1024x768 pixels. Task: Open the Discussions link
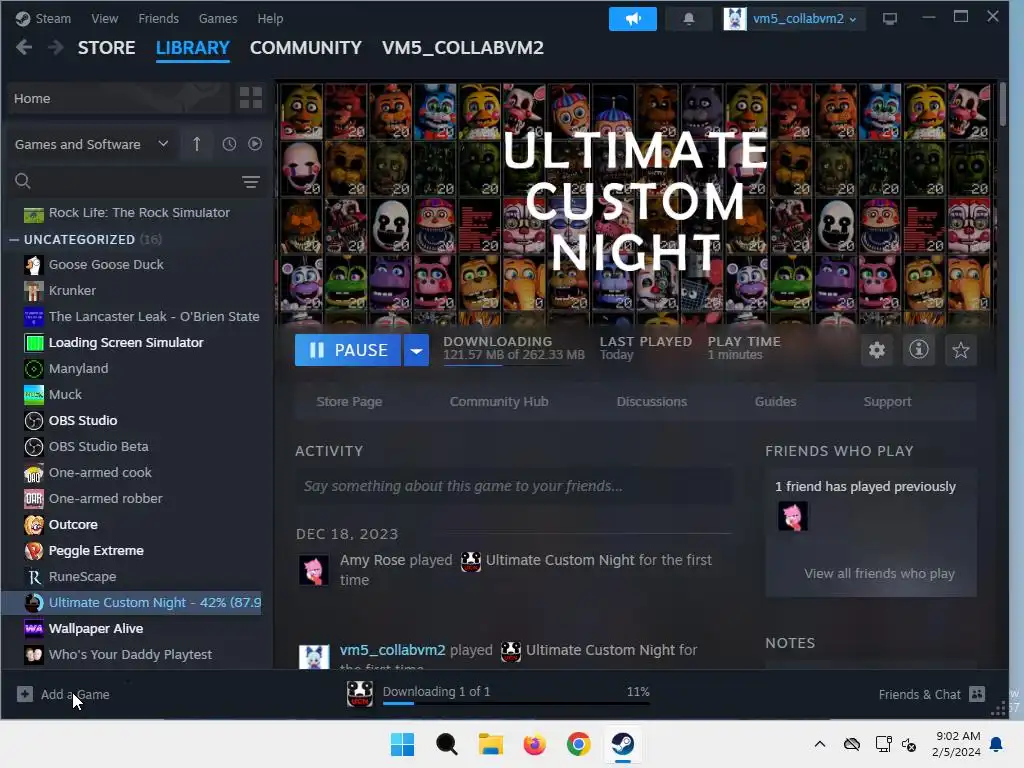pos(652,402)
